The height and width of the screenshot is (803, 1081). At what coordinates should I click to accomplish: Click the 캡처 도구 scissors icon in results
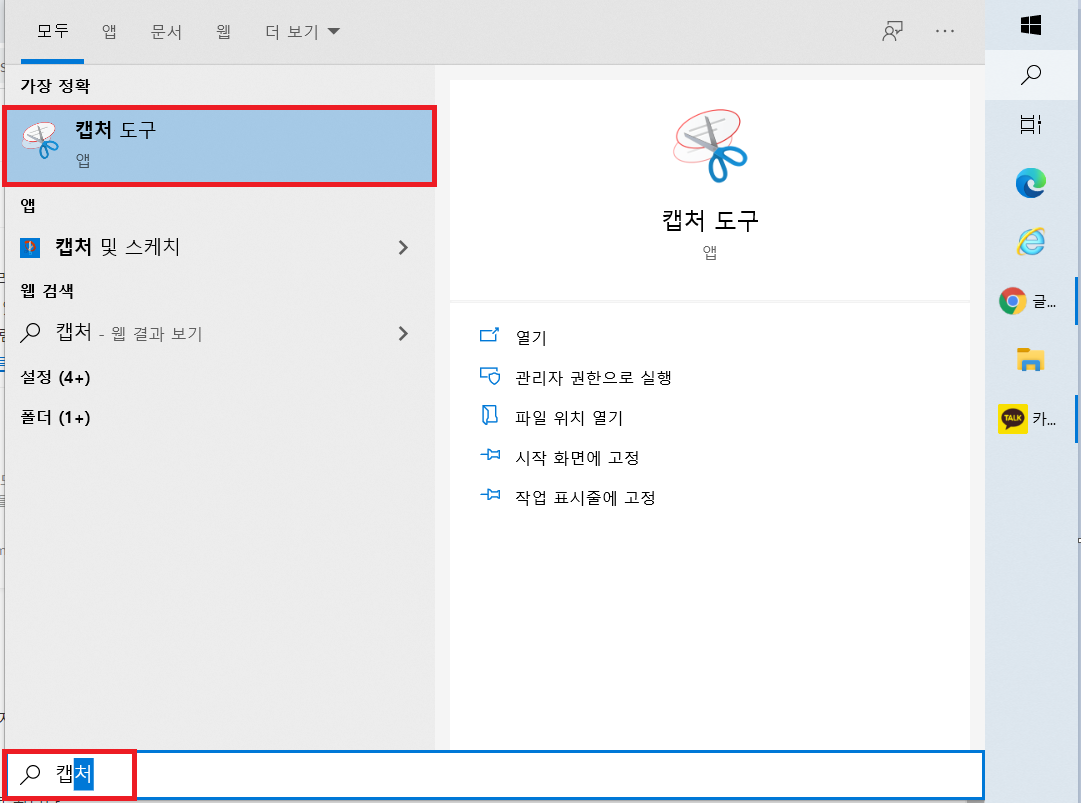(41, 140)
